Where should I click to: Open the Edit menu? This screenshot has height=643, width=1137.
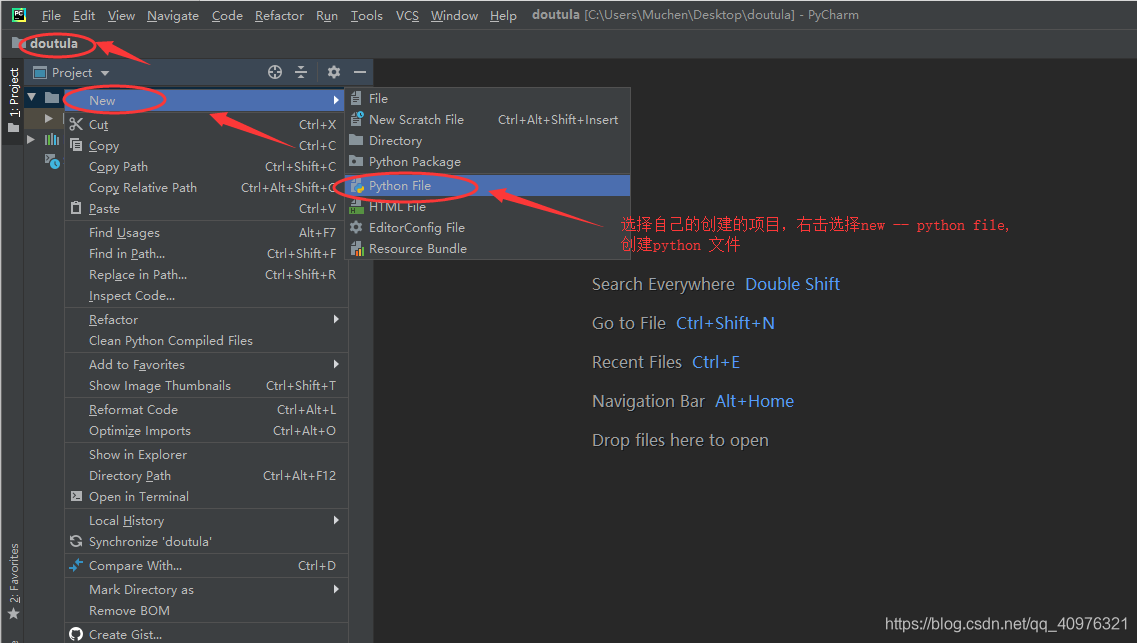83,15
